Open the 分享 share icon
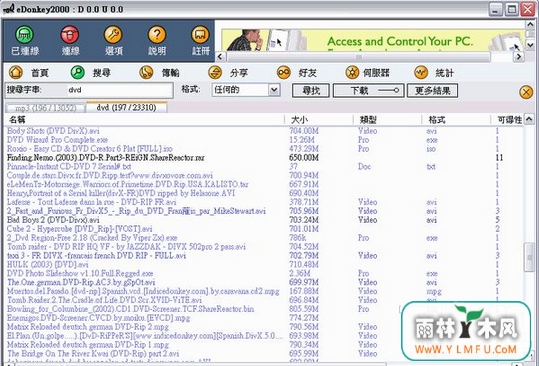Viewport: 539px width, 366px height. pos(215,73)
